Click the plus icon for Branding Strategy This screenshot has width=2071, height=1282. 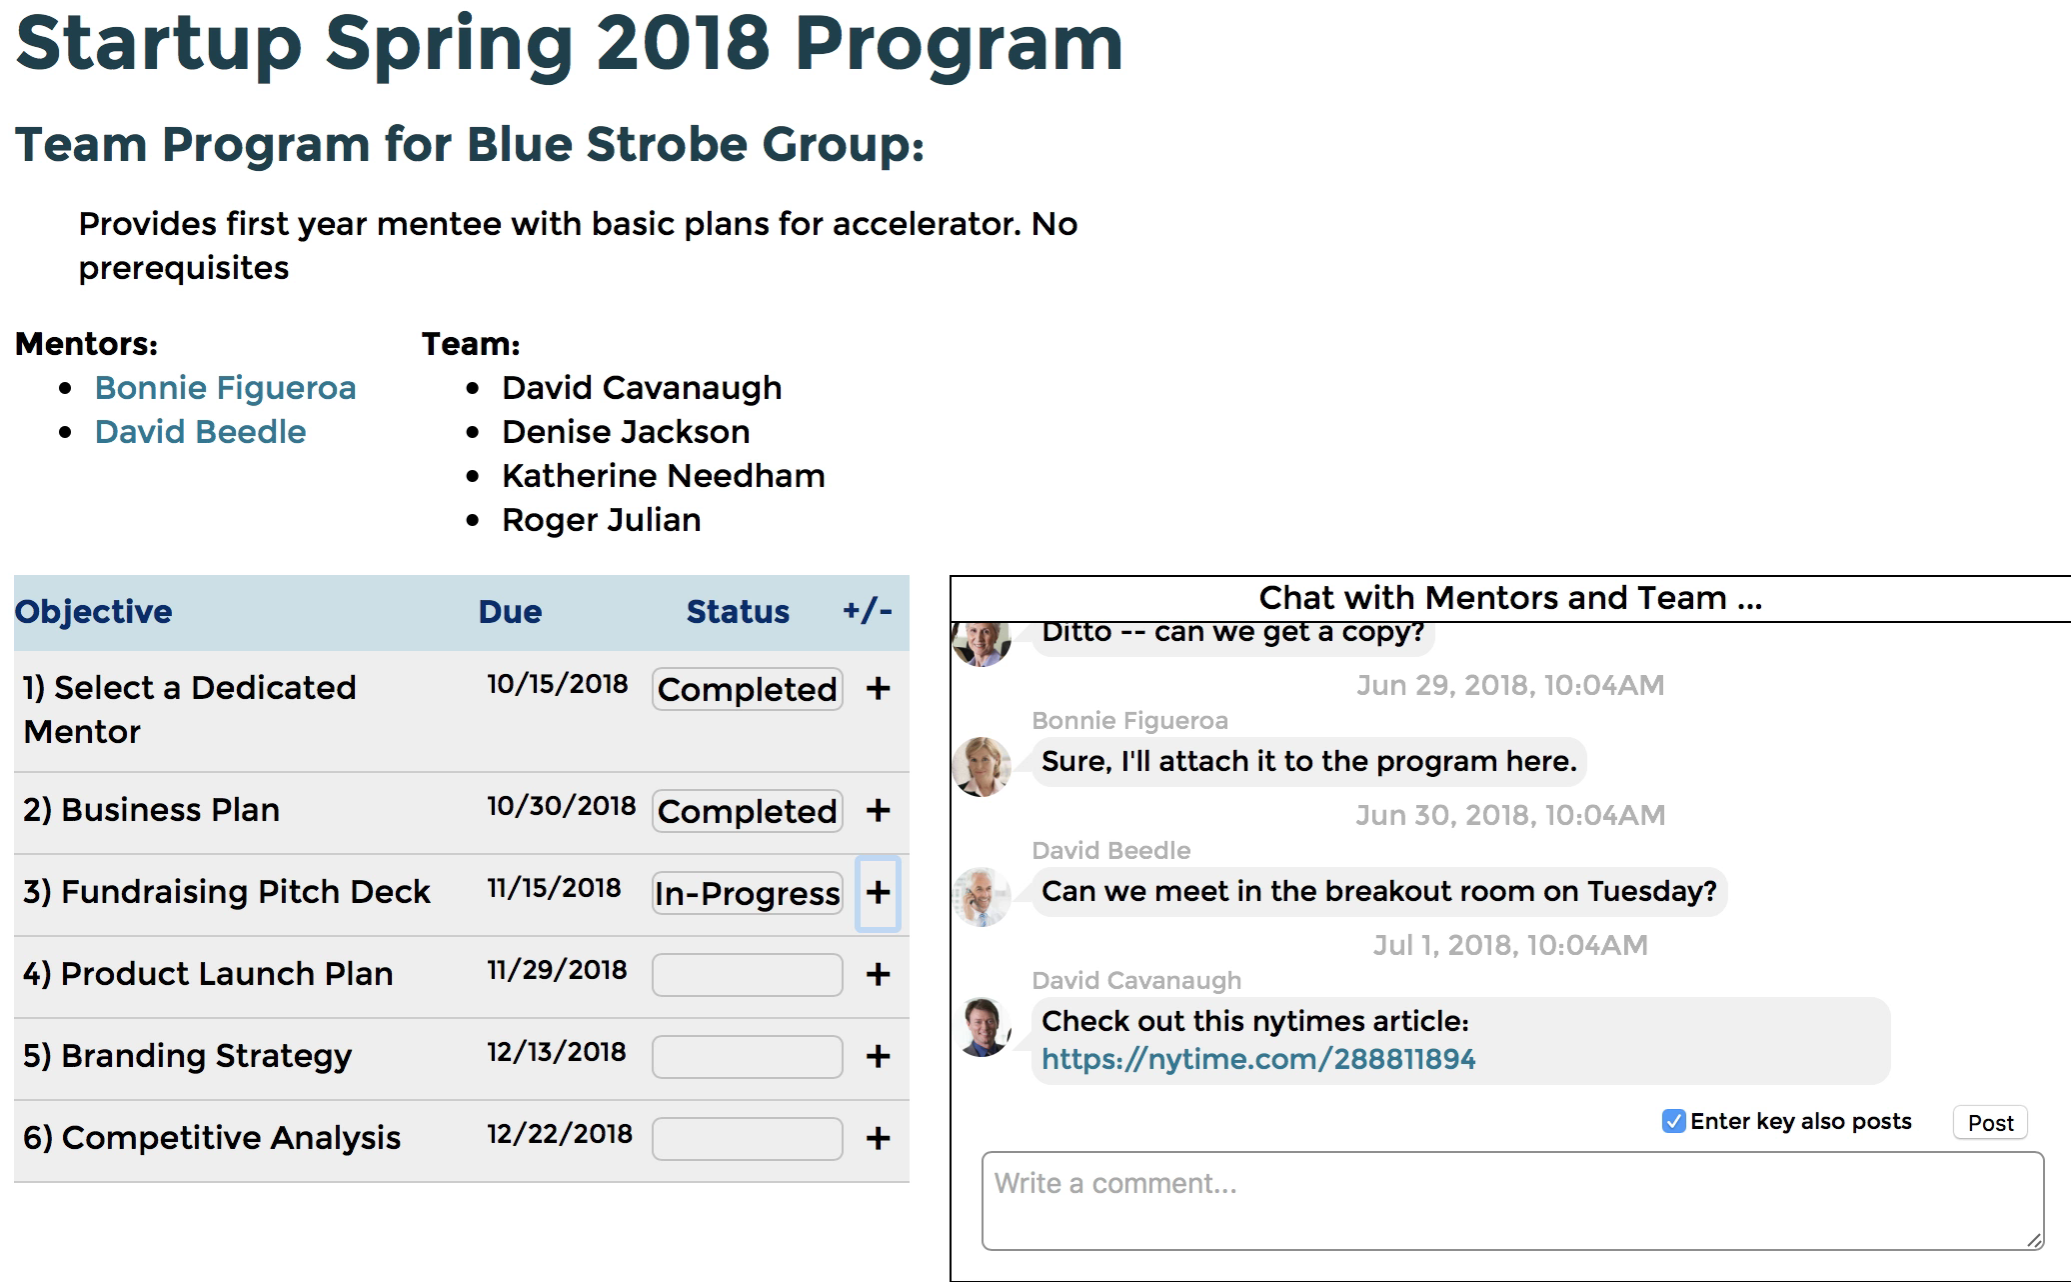tap(878, 1057)
